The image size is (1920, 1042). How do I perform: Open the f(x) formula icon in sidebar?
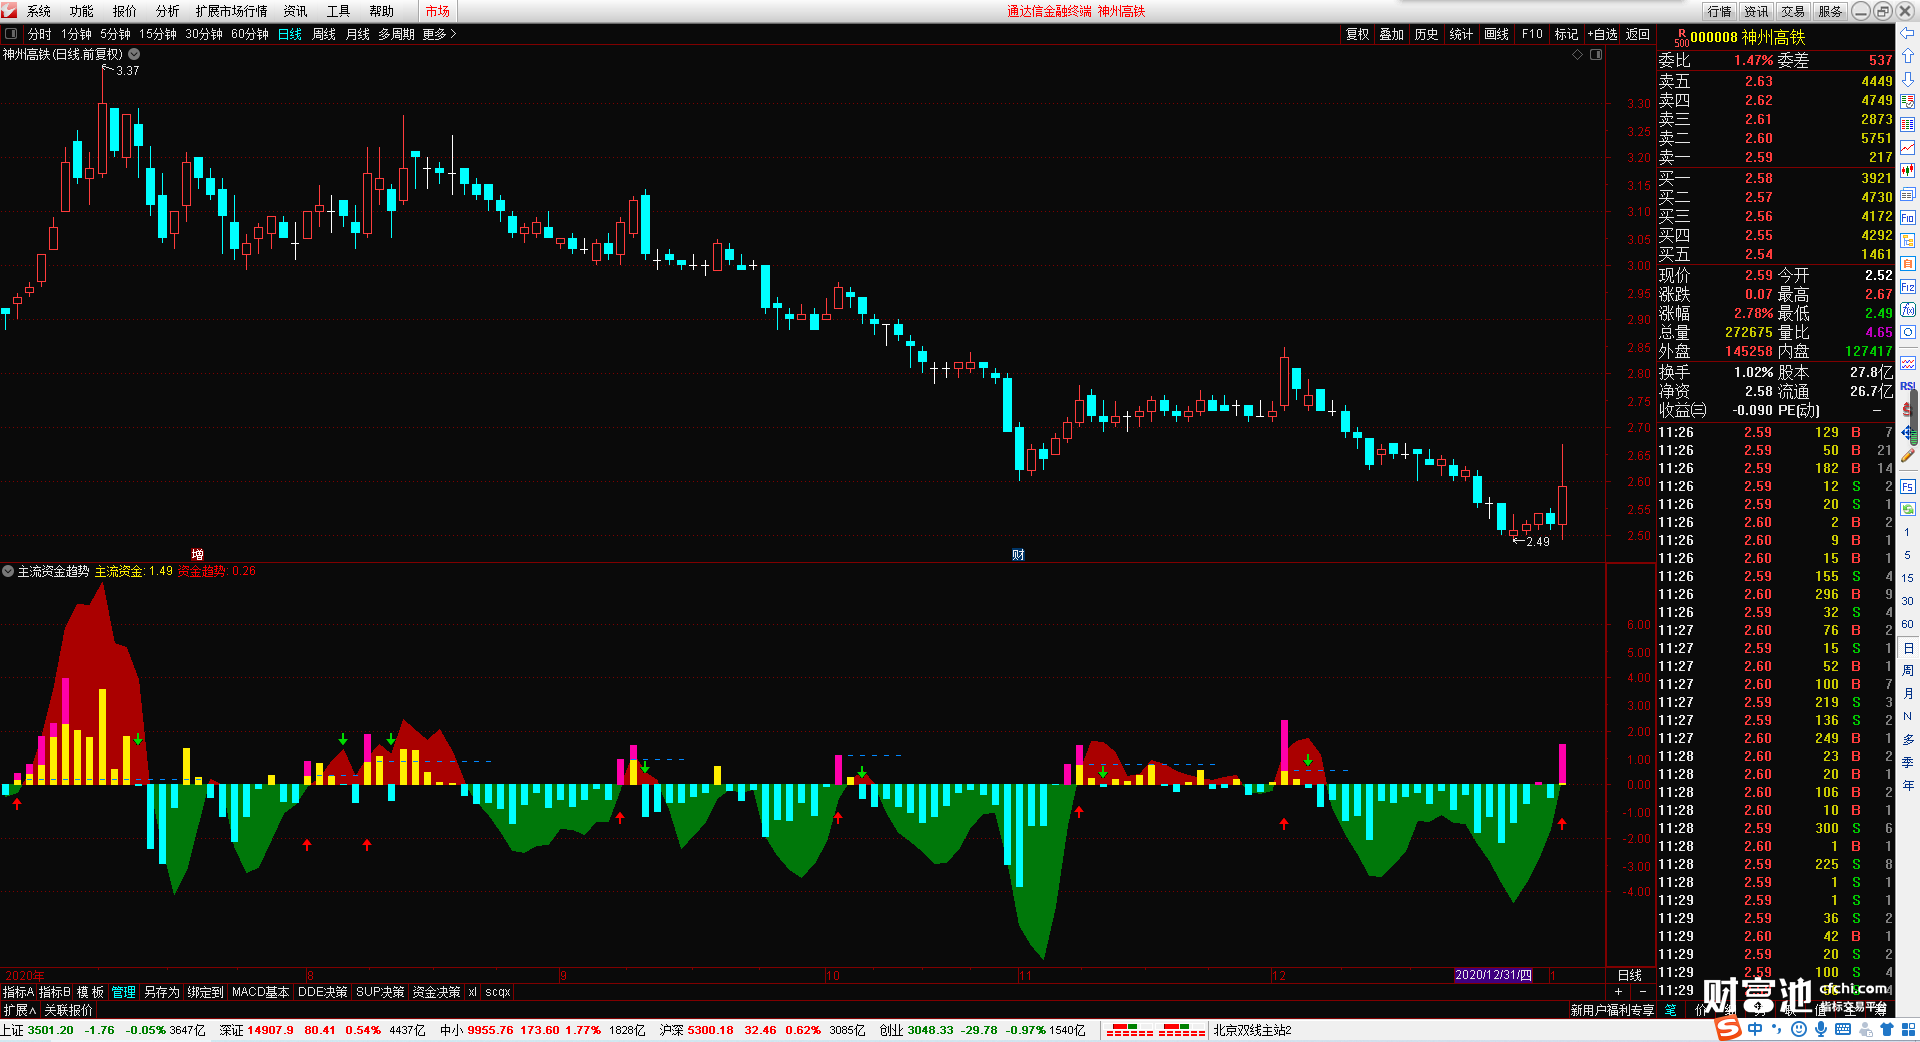click(1908, 310)
